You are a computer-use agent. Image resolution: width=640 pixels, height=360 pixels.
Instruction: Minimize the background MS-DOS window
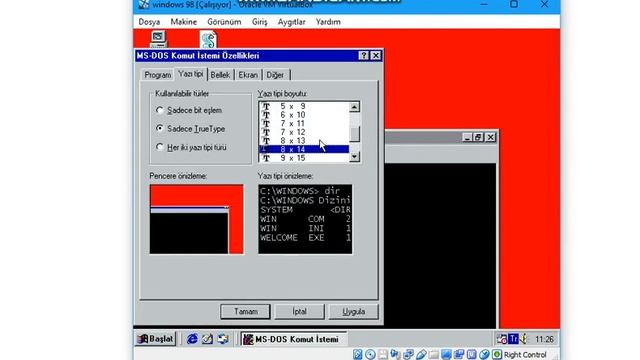click(468, 137)
